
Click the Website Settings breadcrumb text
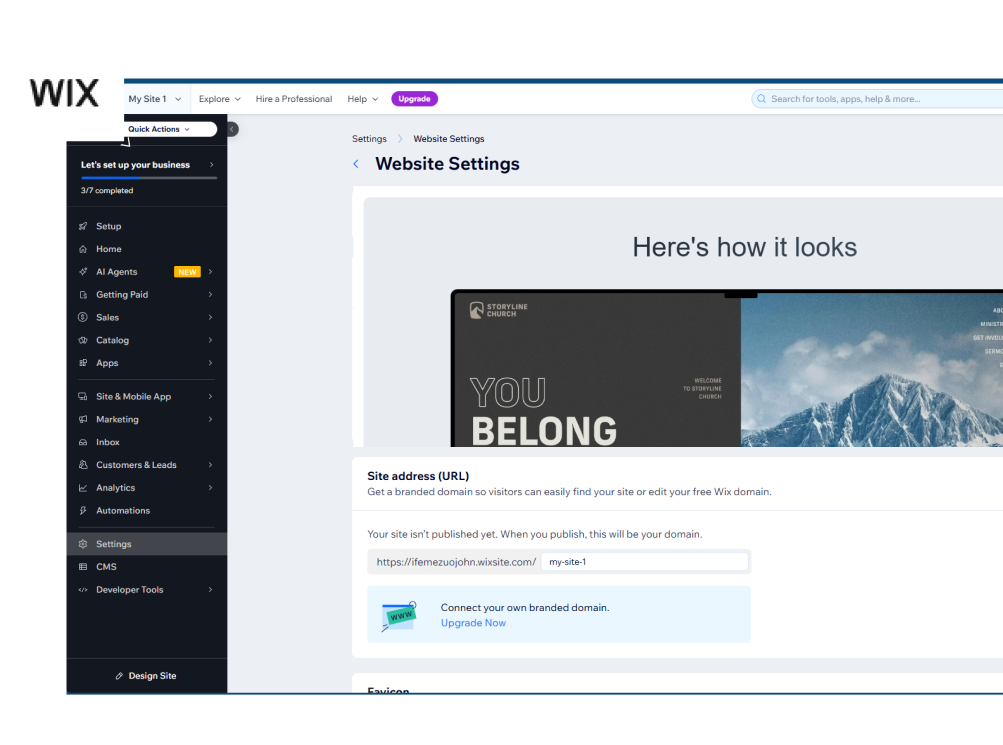click(448, 139)
